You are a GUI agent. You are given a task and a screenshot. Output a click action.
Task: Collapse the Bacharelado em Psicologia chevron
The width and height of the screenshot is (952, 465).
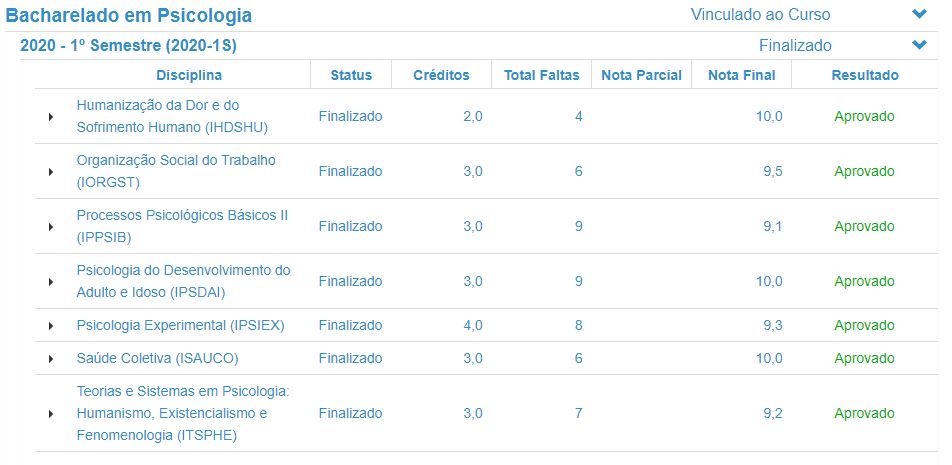pyautogui.click(x=920, y=14)
